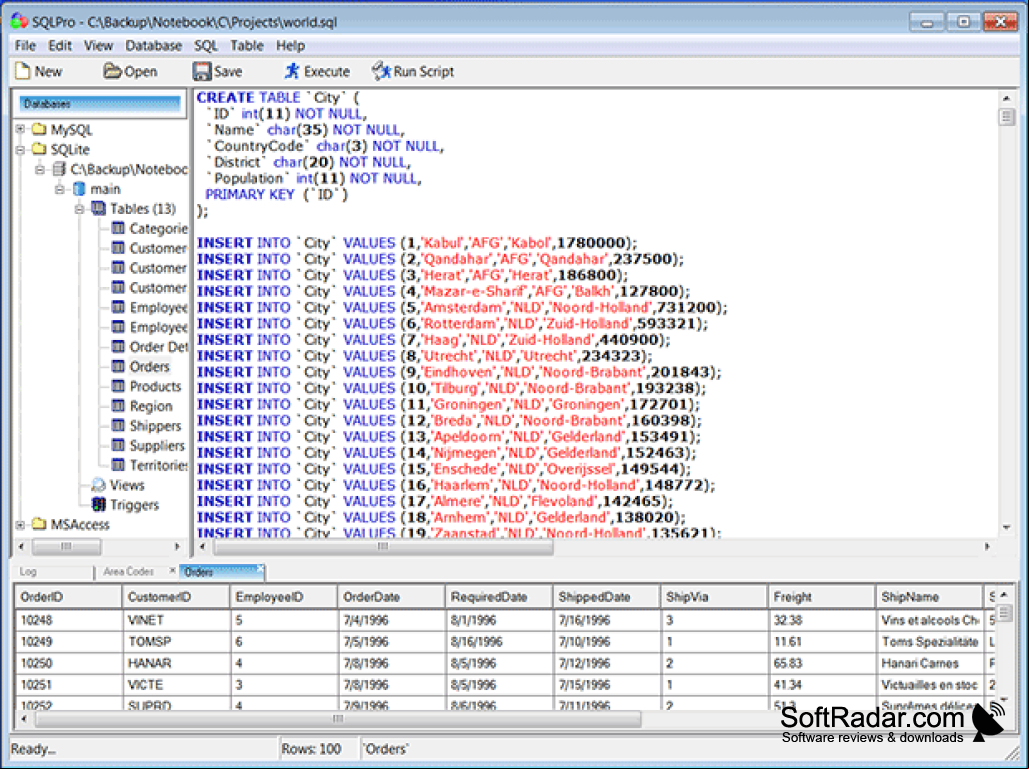Select the C:\Backup\Noteboc database file icon

[x=59, y=169]
